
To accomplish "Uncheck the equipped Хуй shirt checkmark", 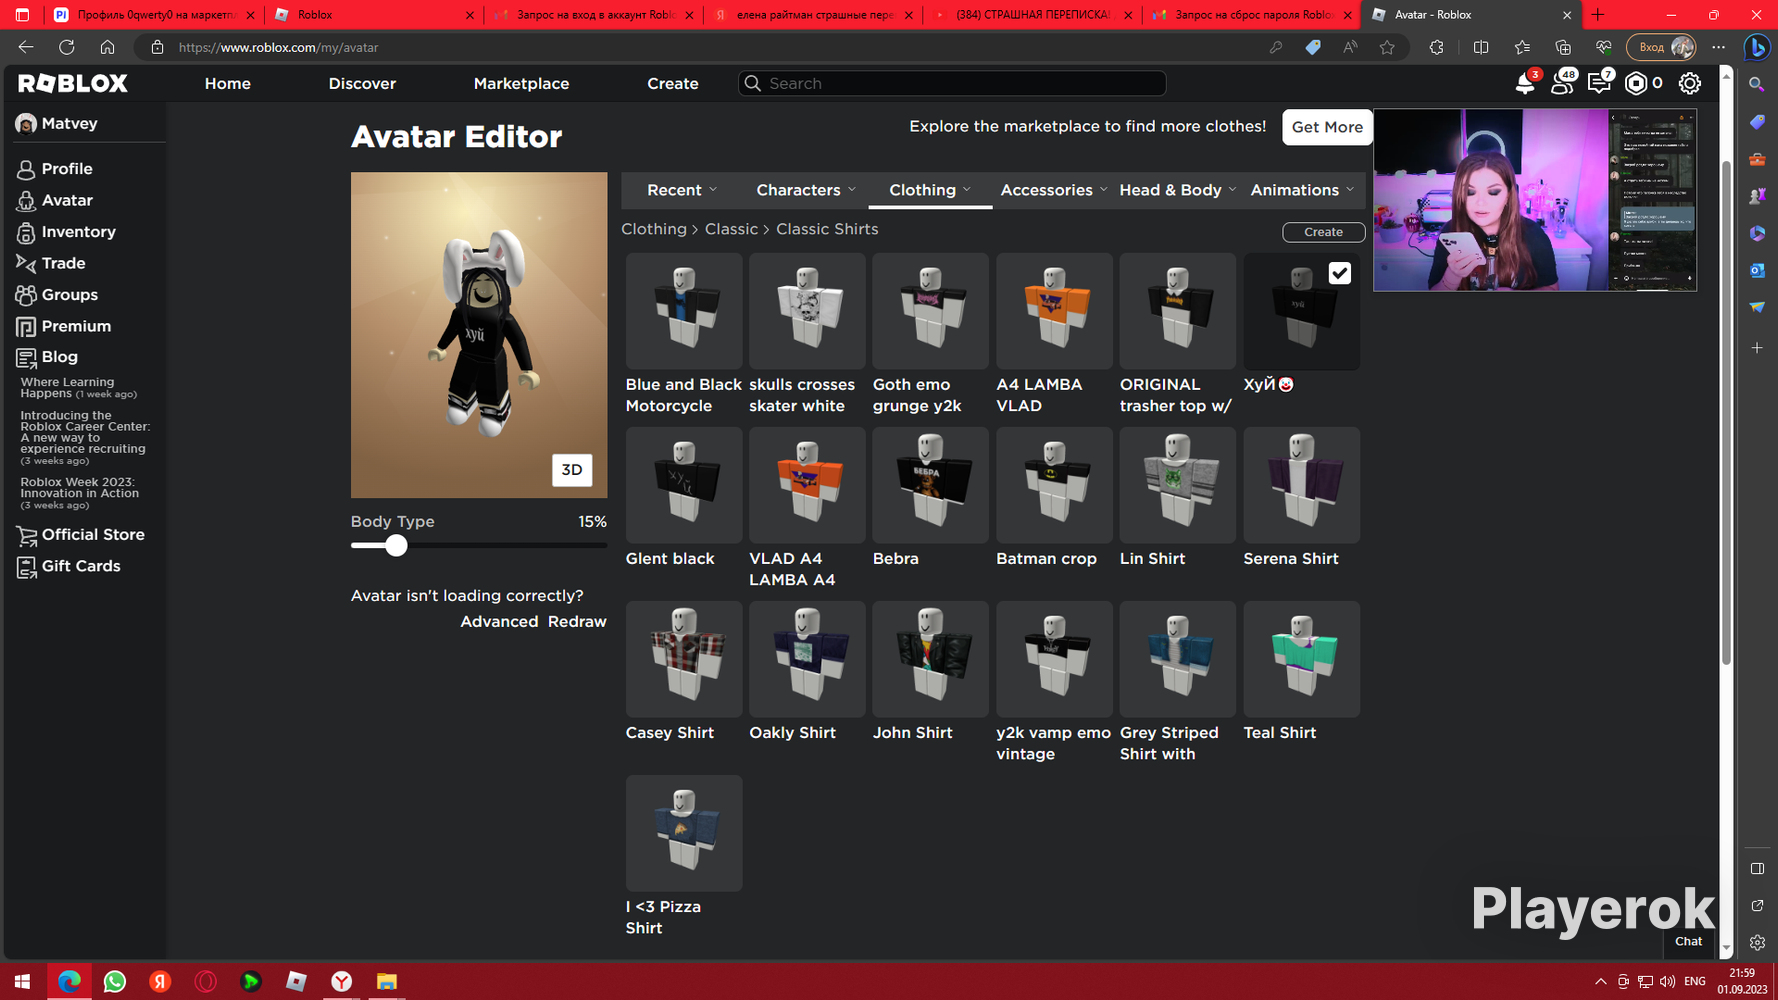I will (x=1339, y=273).
